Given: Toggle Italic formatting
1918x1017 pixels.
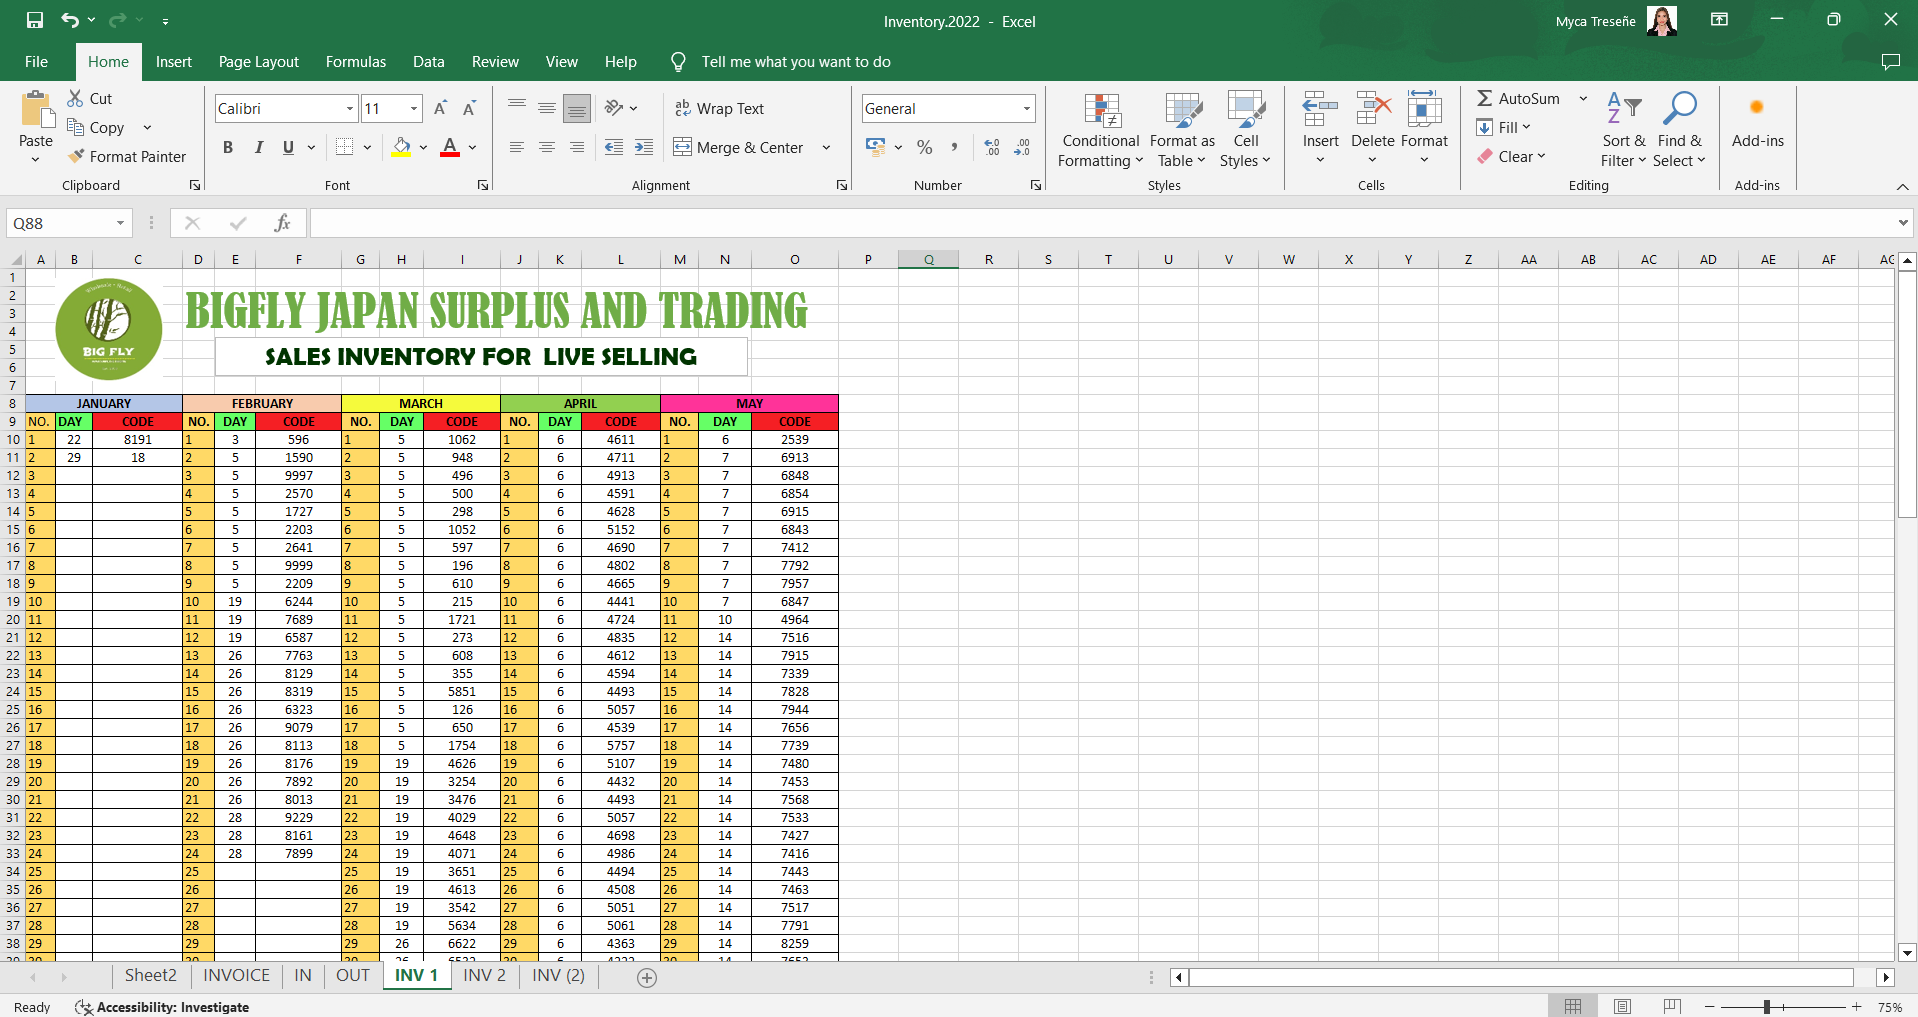Looking at the screenshot, I should point(258,147).
